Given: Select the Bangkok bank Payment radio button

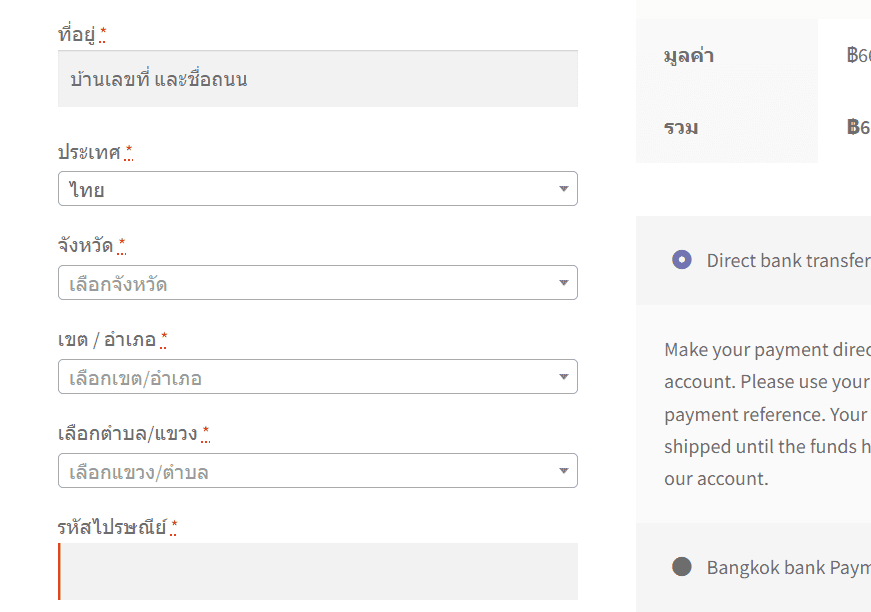Looking at the screenshot, I should point(682,567).
